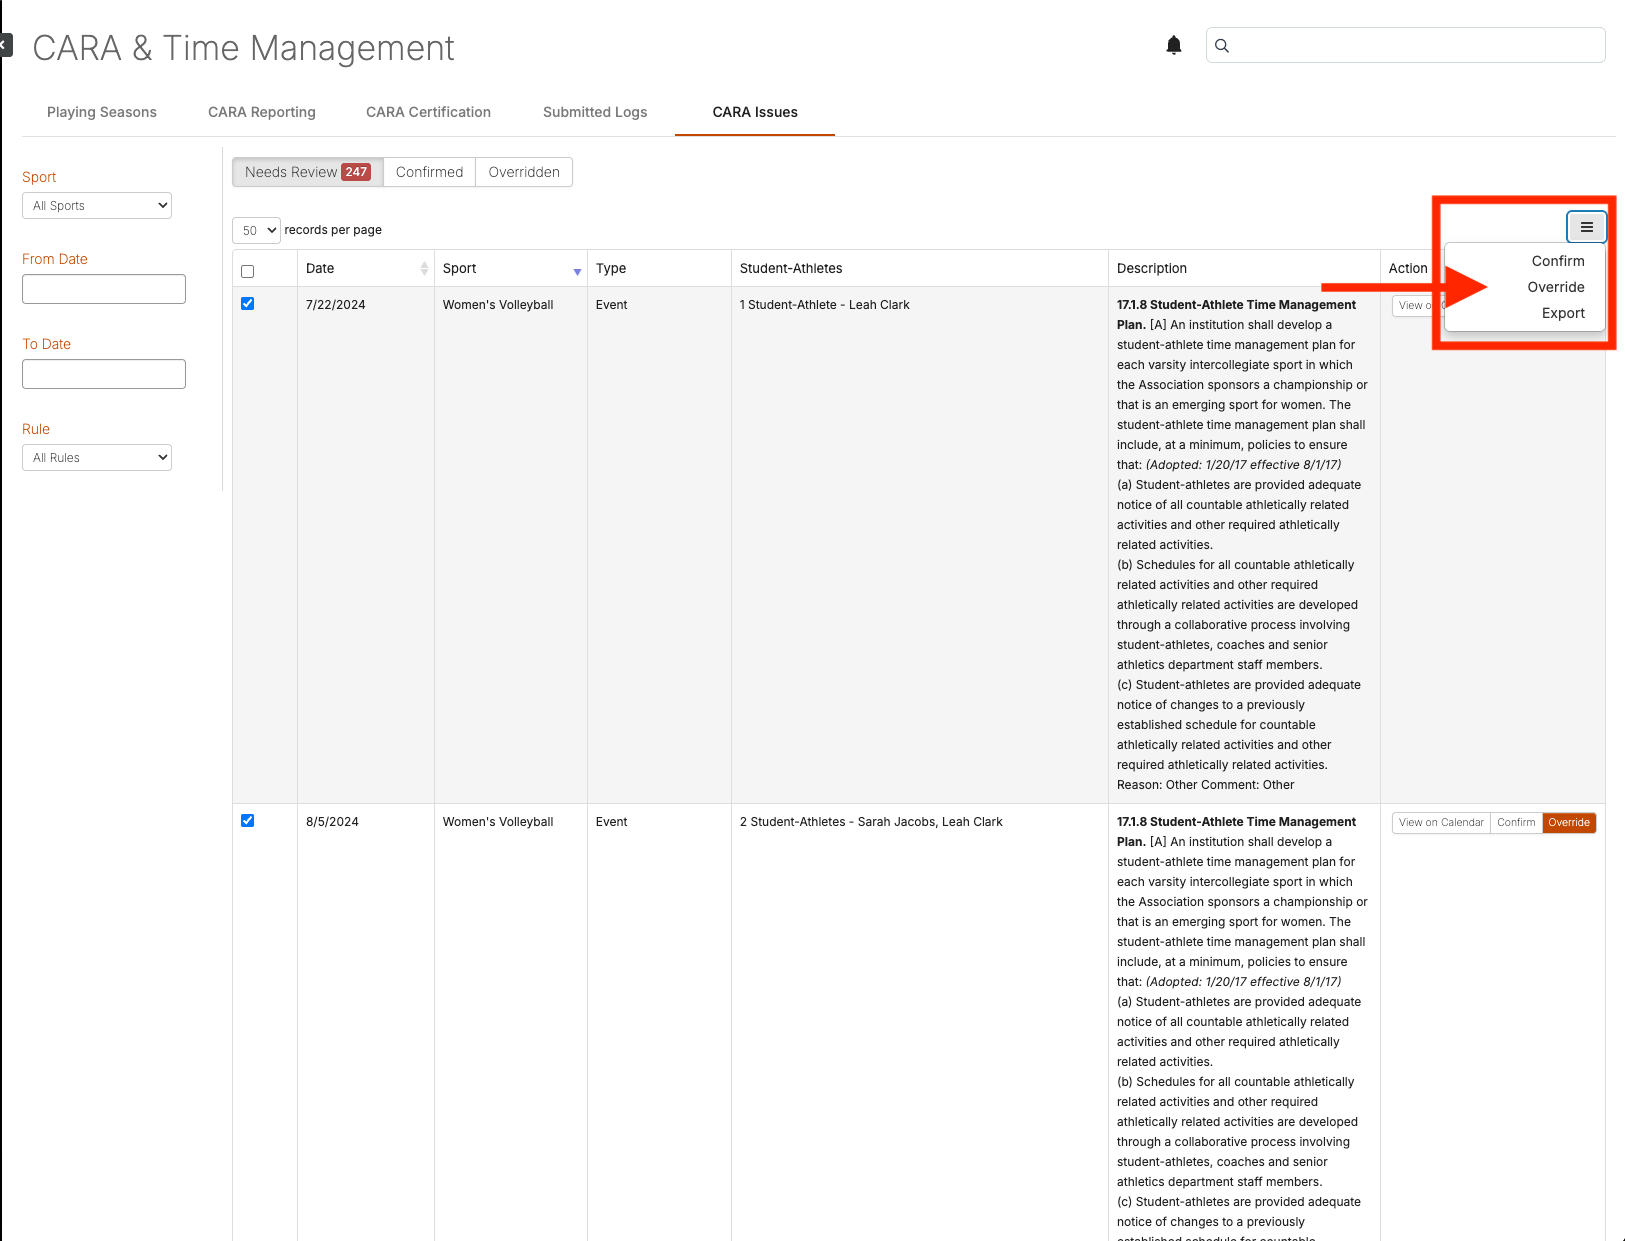Click the notification bell icon
This screenshot has height=1241, width=1625.
point(1174,45)
